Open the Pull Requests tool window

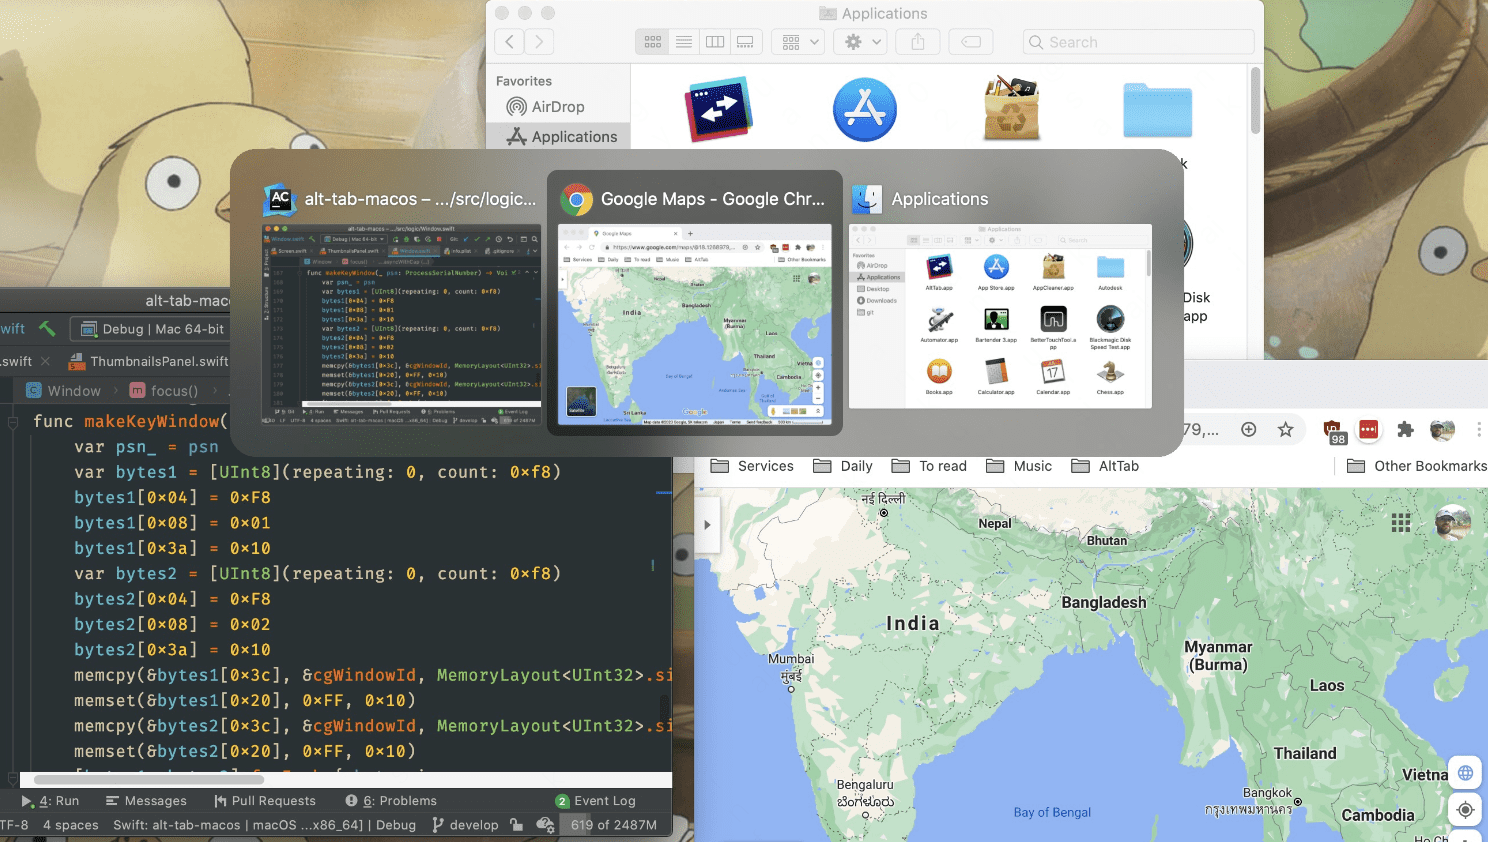tap(265, 801)
